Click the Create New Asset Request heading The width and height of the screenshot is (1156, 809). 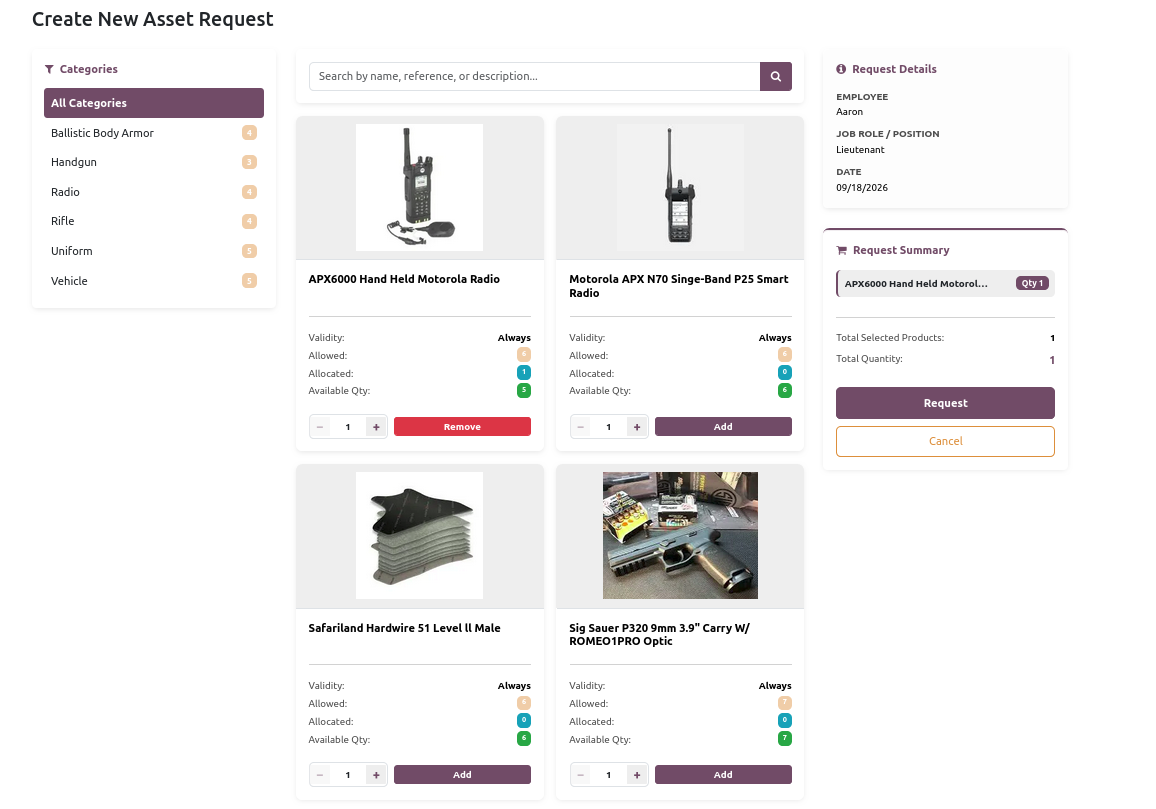coord(153,19)
